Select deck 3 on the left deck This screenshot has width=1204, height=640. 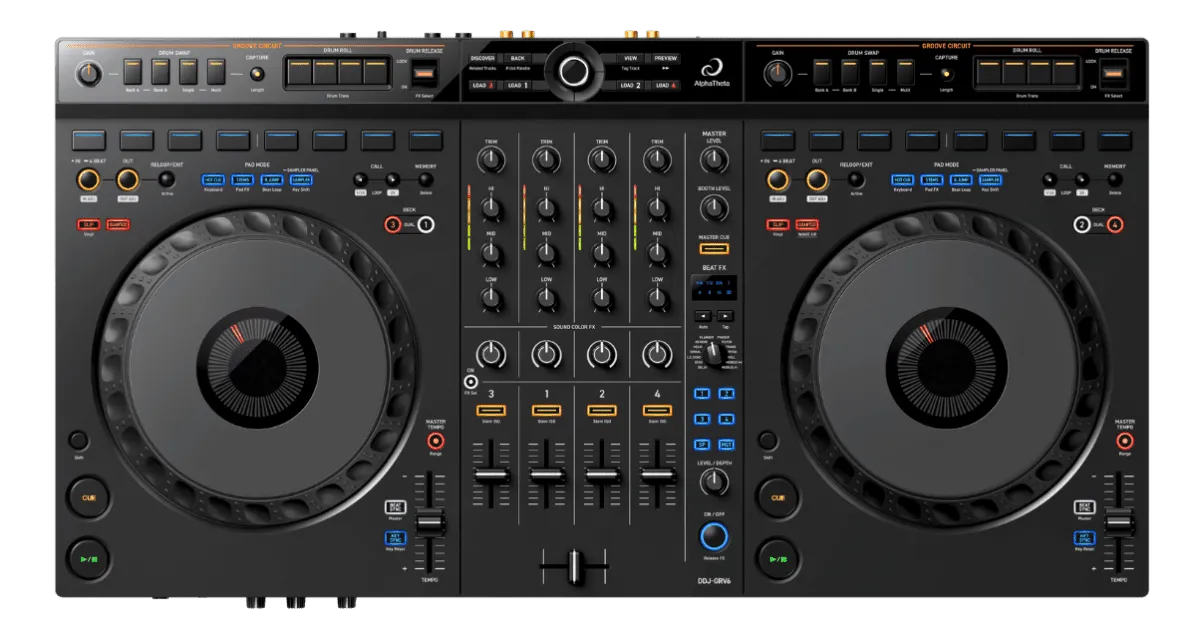click(393, 225)
